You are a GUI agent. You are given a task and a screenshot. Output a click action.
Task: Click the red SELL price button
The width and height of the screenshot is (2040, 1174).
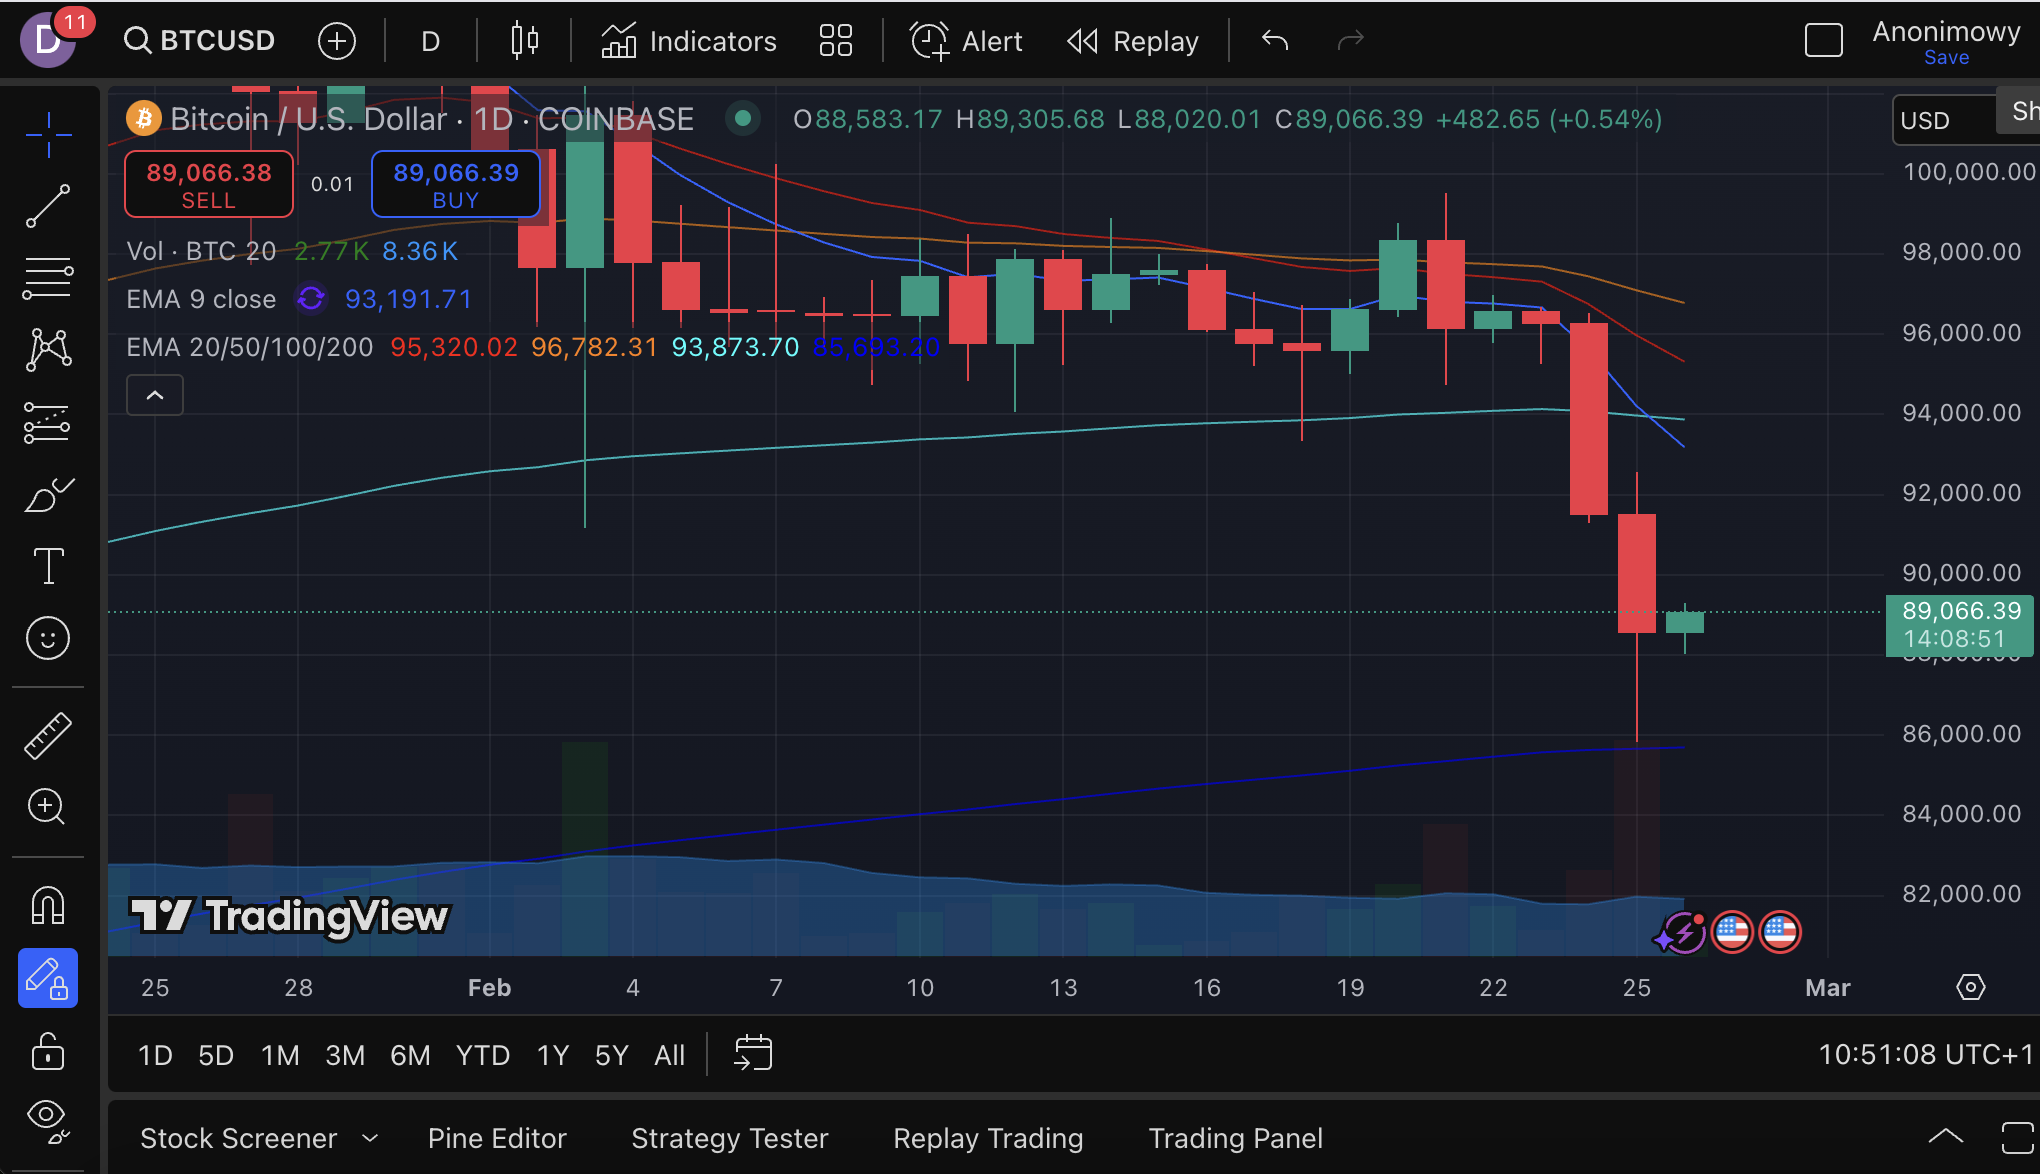[x=208, y=184]
